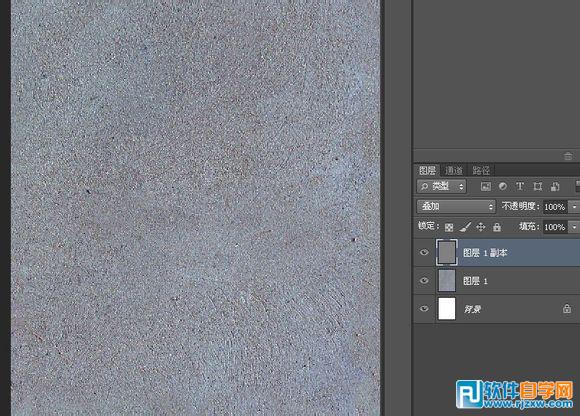Expand the 不透明度 opacity slider arrow
The width and height of the screenshot is (580, 416).
click(x=574, y=207)
